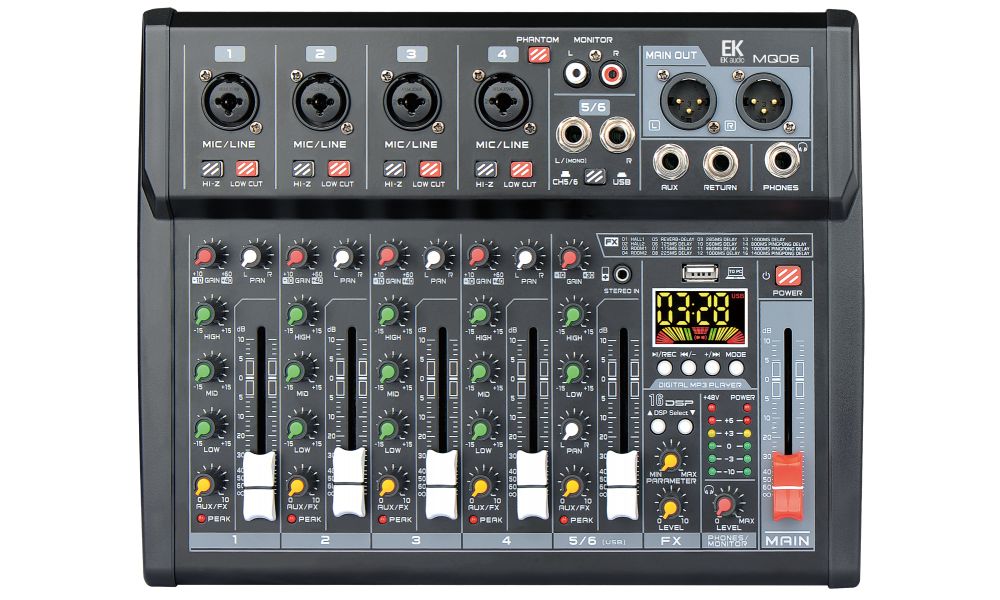This screenshot has width=1000, height=600.
Task: Toggle the PHANTOM power switch
Action: click(x=539, y=55)
